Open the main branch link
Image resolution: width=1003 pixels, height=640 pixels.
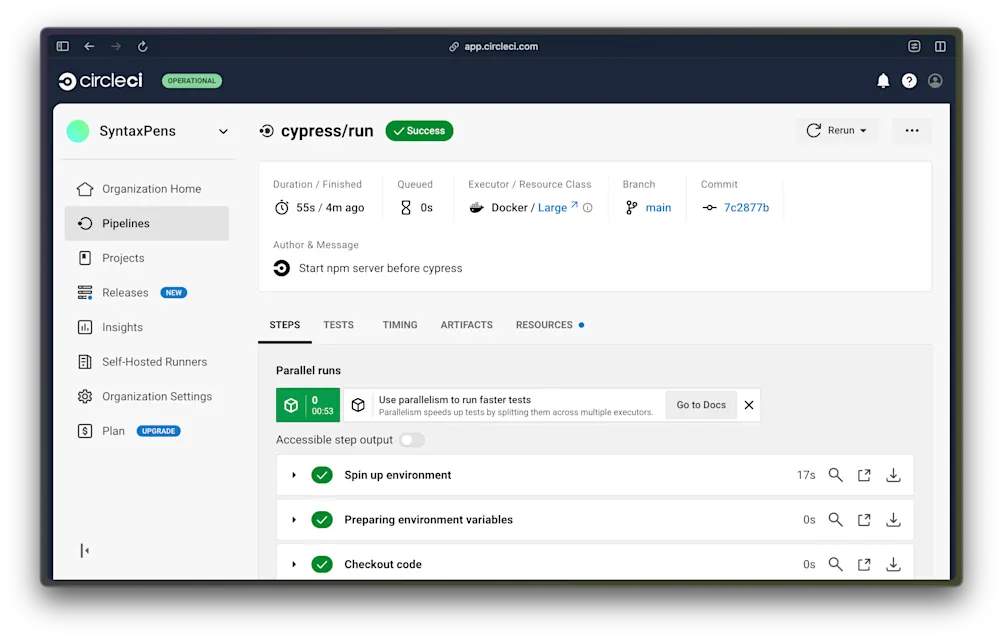point(658,208)
